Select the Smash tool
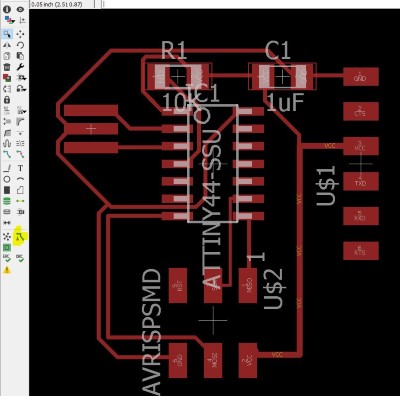 (7, 122)
